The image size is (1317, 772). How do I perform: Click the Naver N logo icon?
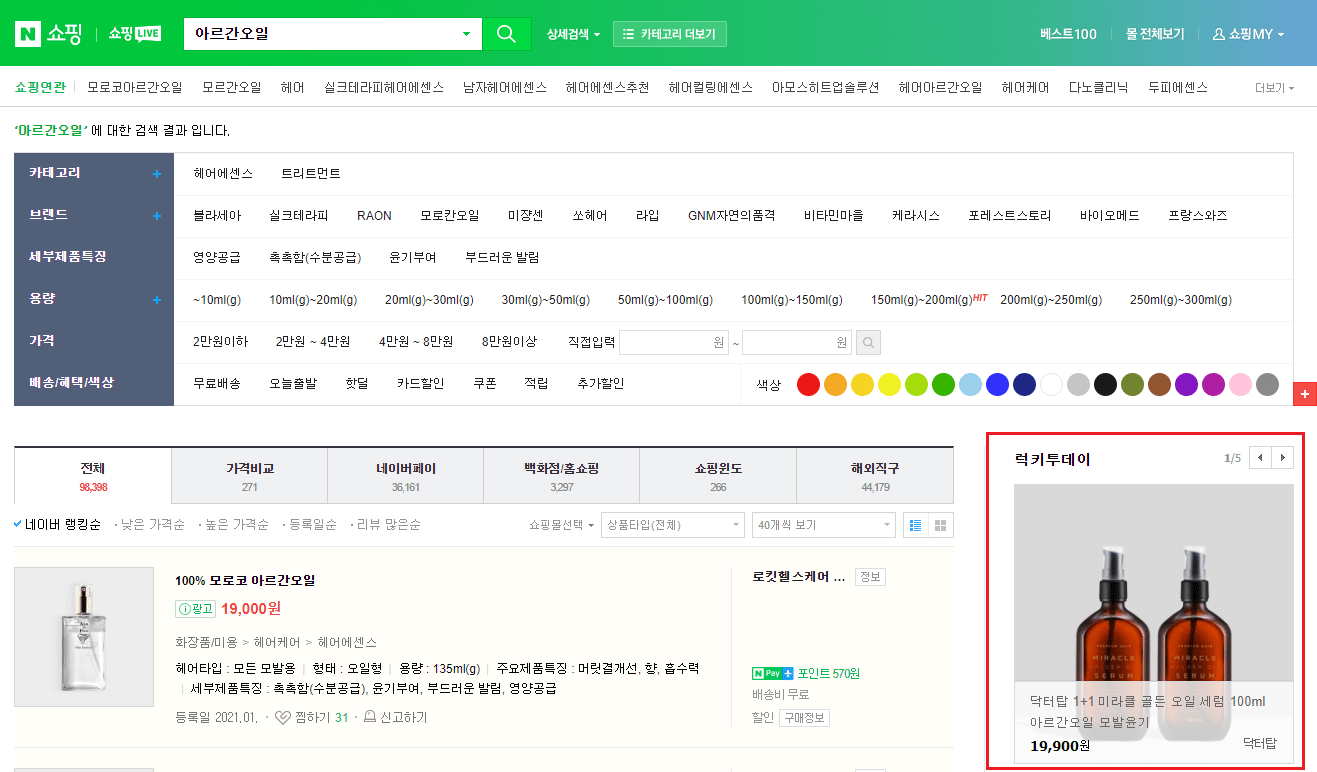point(27,34)
